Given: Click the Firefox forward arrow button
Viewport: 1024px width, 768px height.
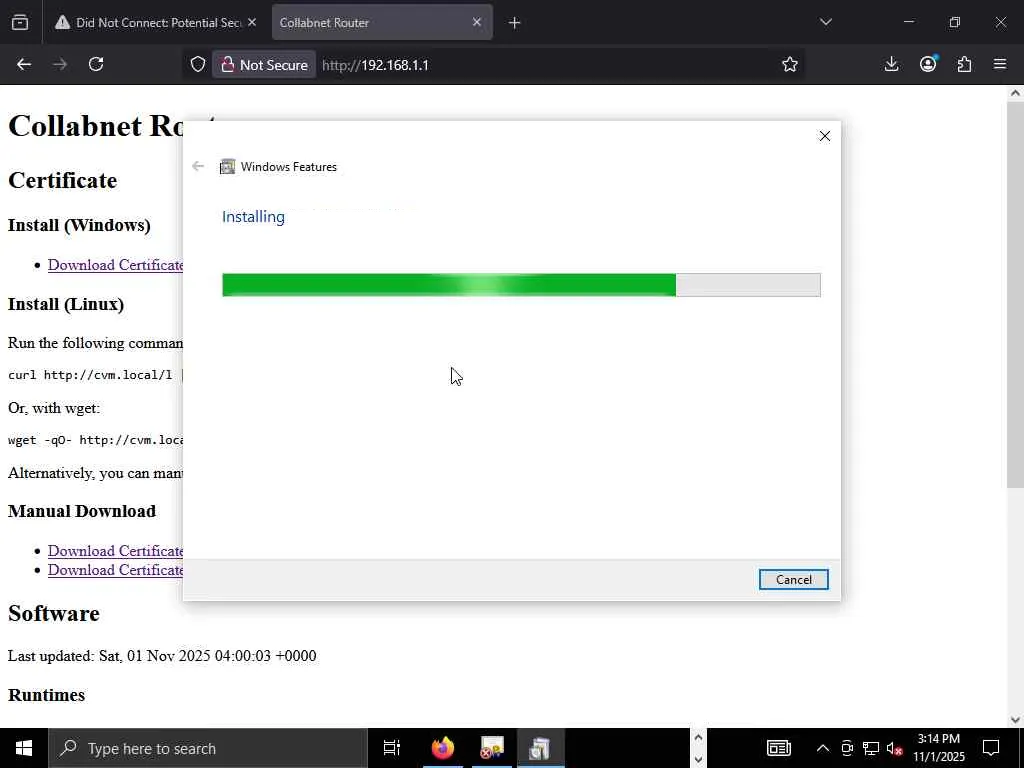Looking at the screenshot, I should (60, 64).
